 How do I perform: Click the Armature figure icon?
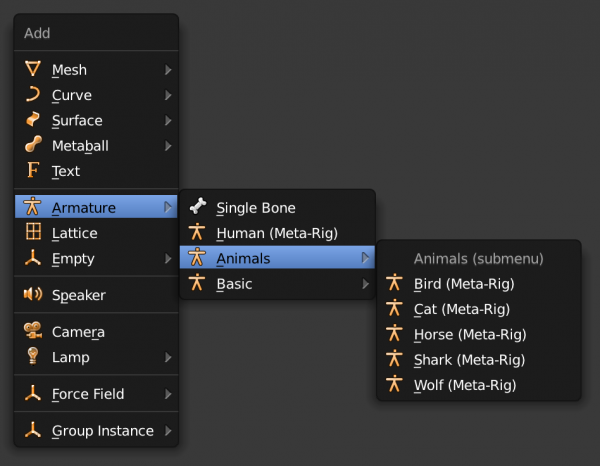coord(32,207)
